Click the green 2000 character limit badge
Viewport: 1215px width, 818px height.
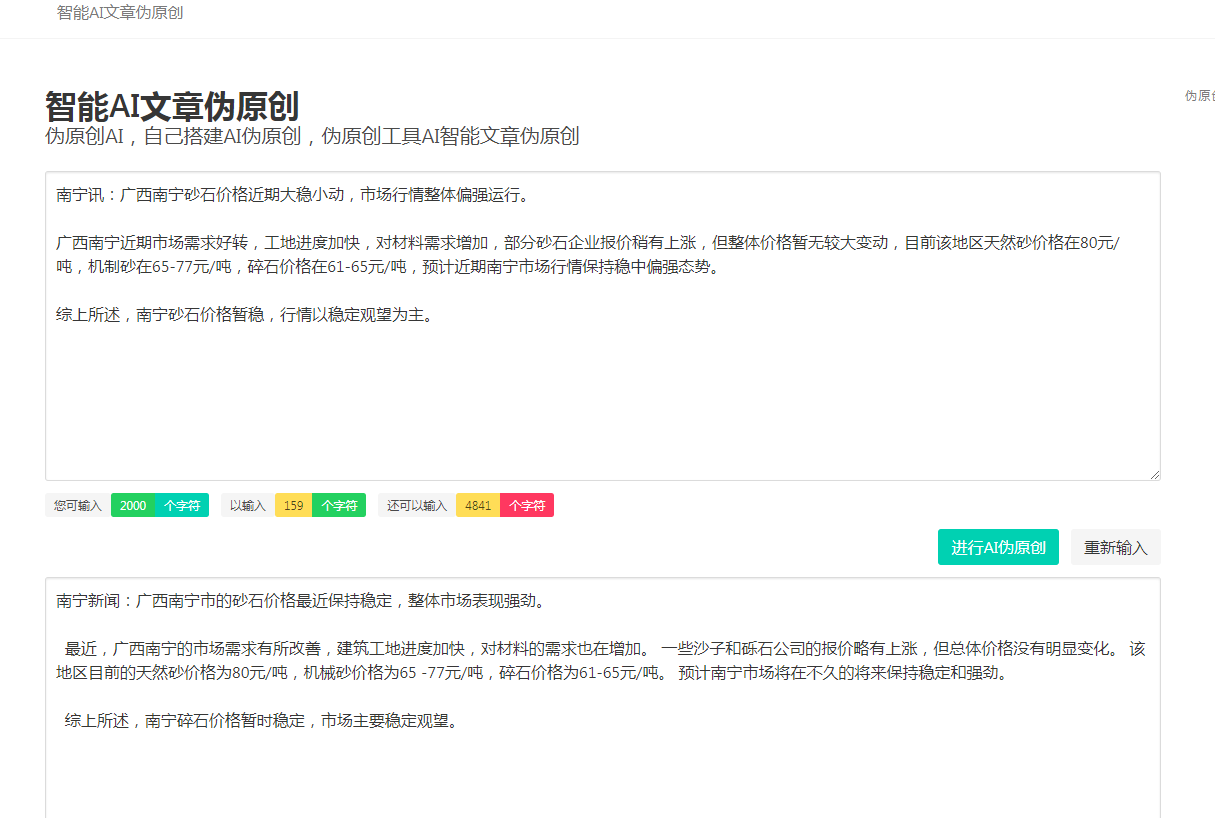click(133, 506)
